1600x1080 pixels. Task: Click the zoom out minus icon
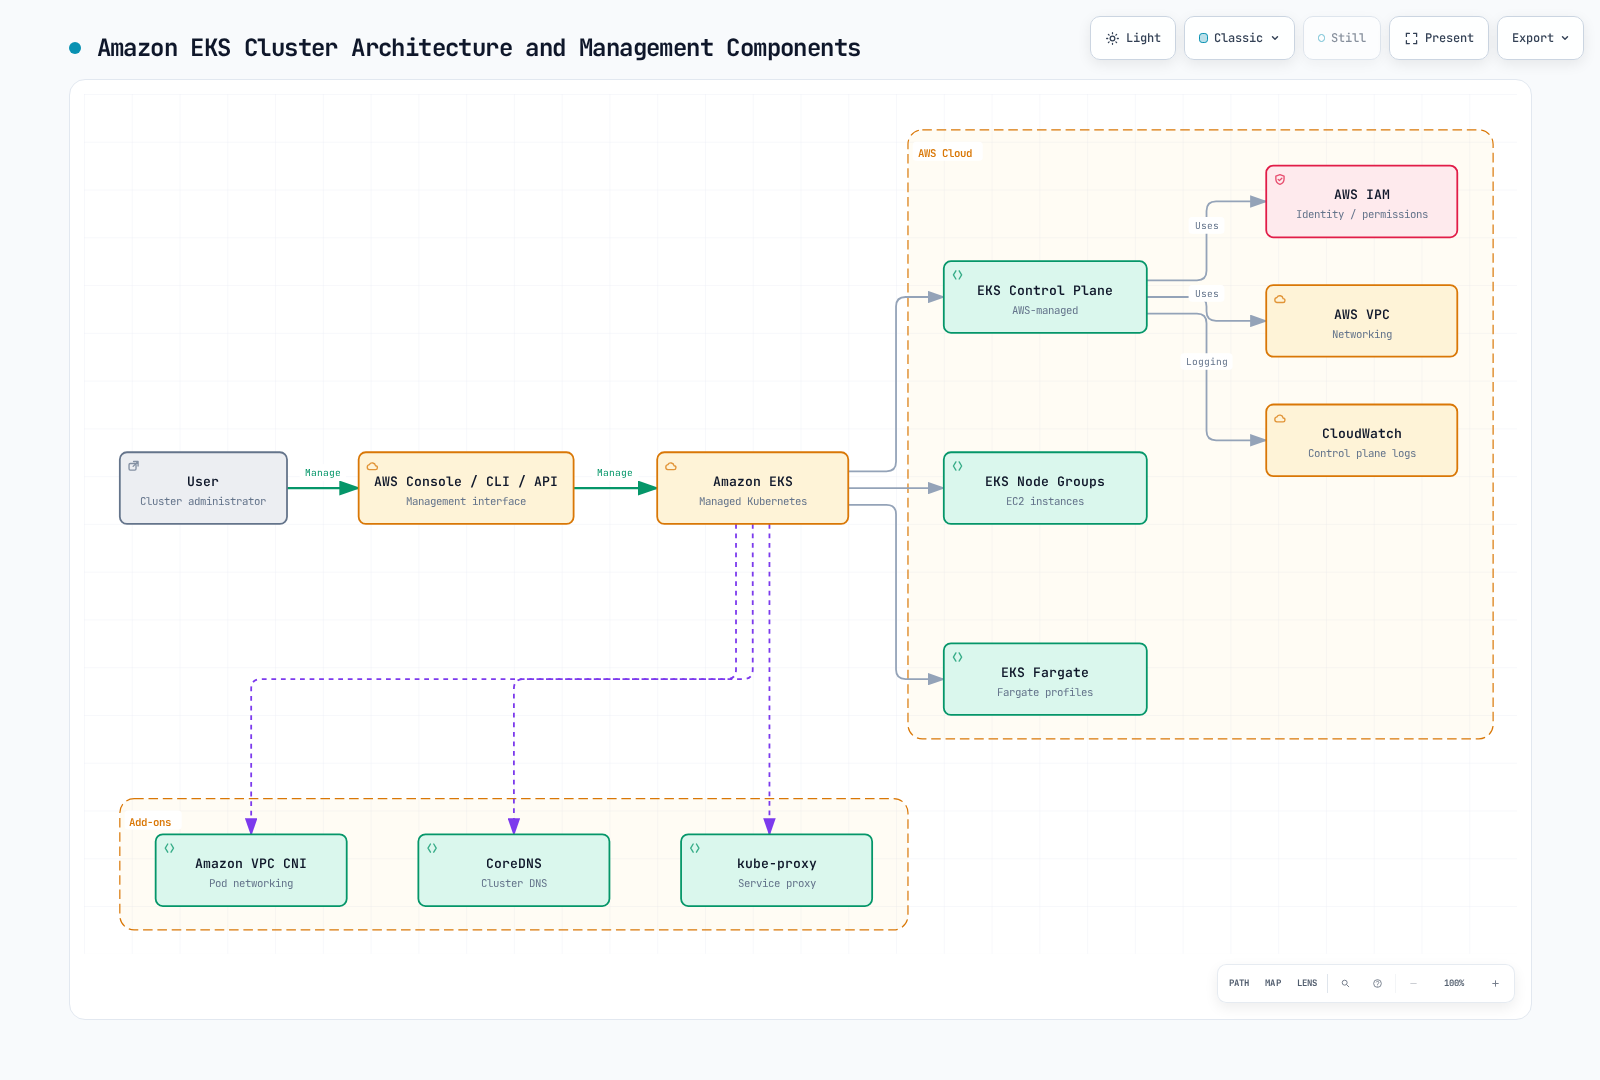point(1413,983)
